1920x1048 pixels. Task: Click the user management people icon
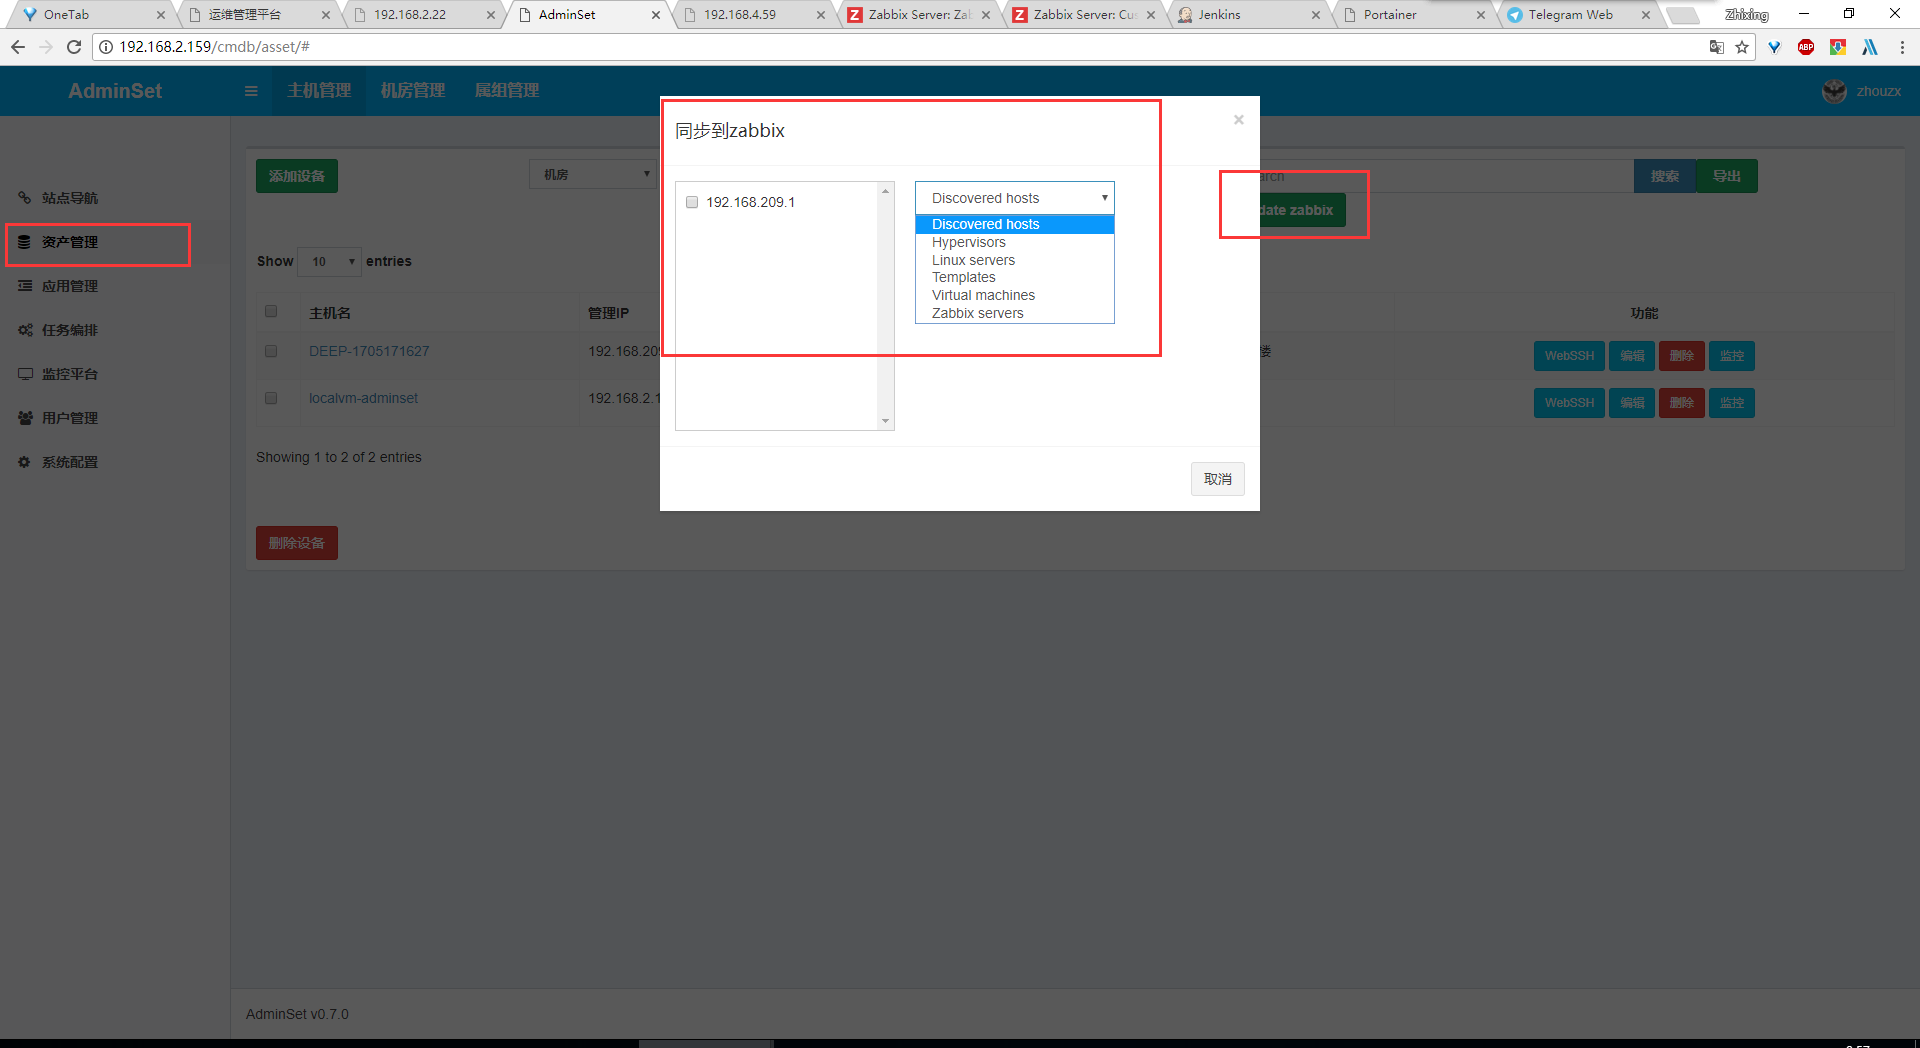click(25, 418)
